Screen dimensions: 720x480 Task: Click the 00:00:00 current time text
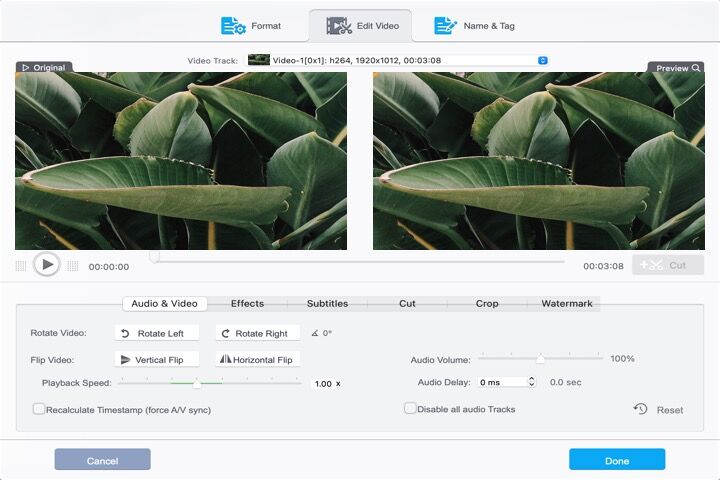pyautogui.click(x=109, y=267)
